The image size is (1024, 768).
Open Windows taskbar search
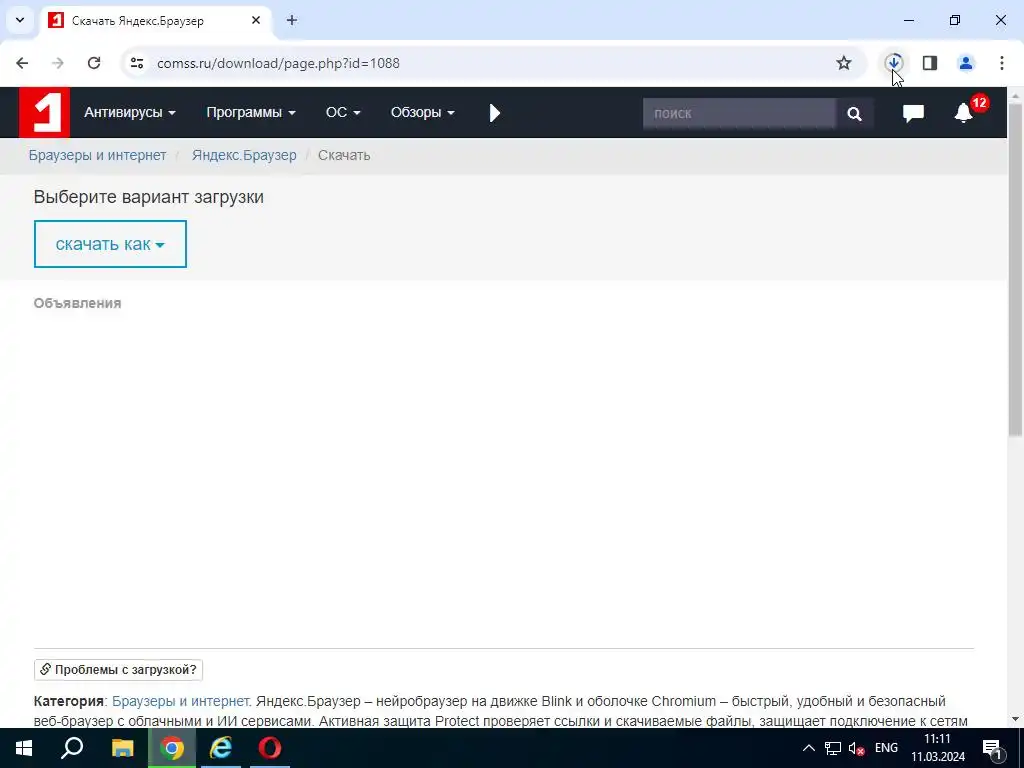click(x=72, y=748)
